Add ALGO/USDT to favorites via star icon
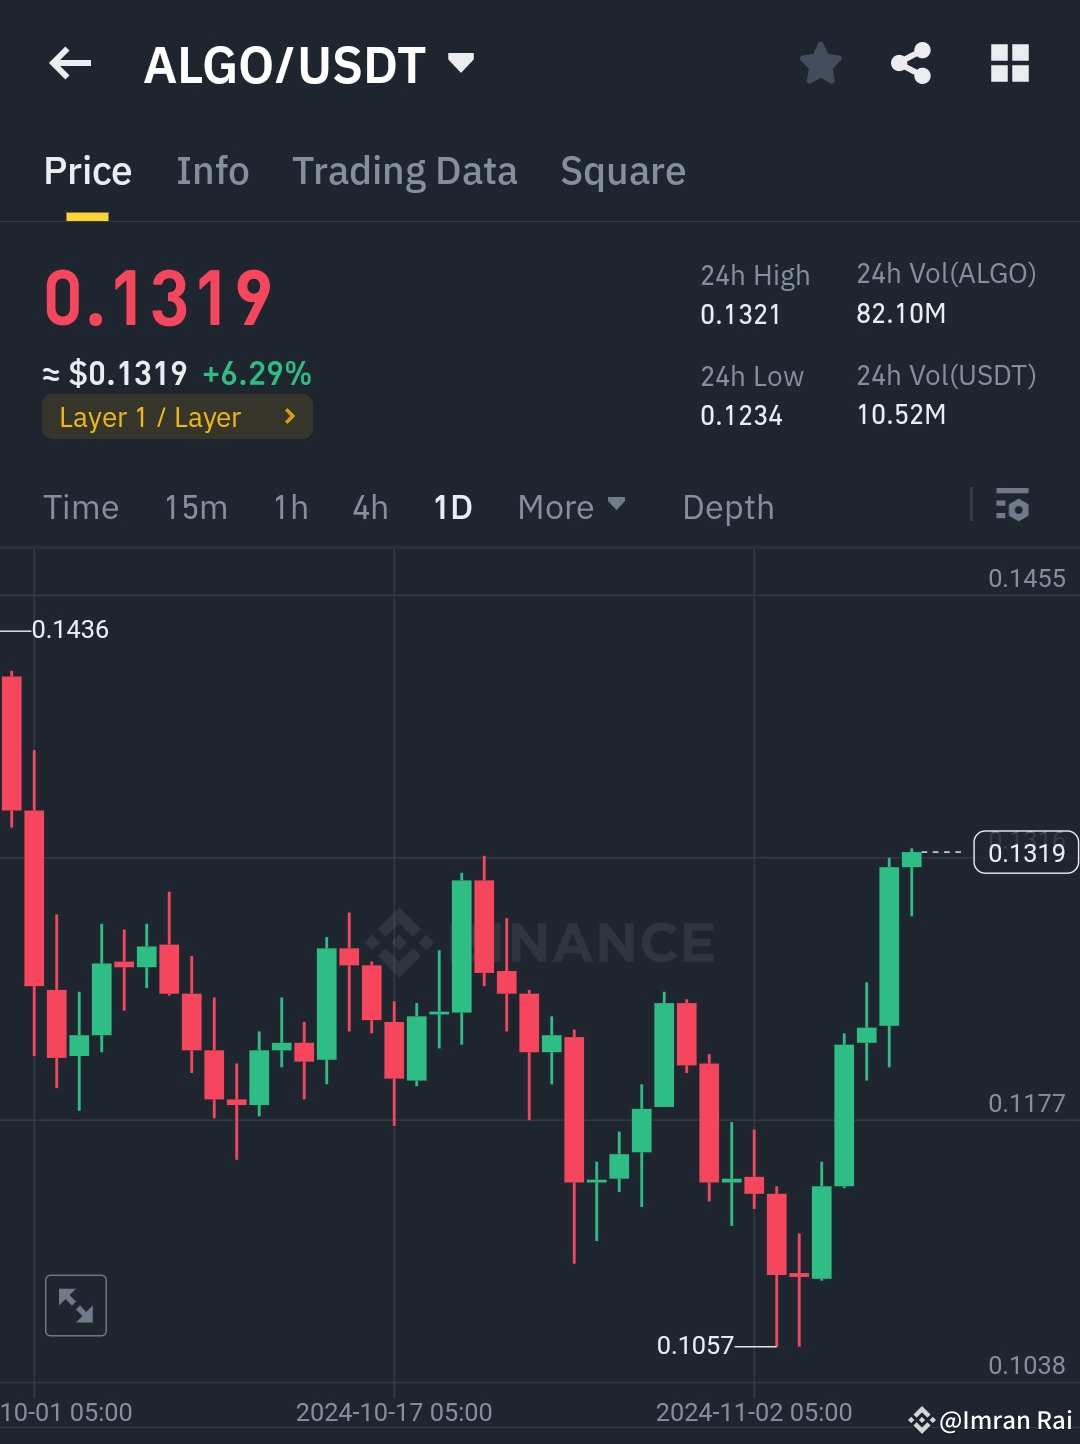The image size is (1080, 1444). tap(819, 63)
